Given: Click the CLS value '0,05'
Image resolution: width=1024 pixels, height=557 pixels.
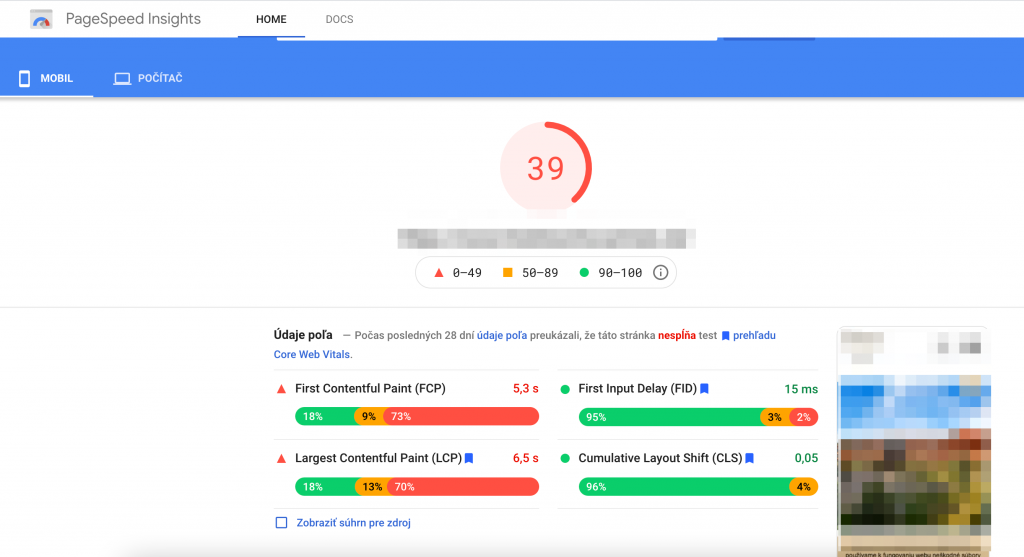Looking at the screenshot, I should pos(807,458).
